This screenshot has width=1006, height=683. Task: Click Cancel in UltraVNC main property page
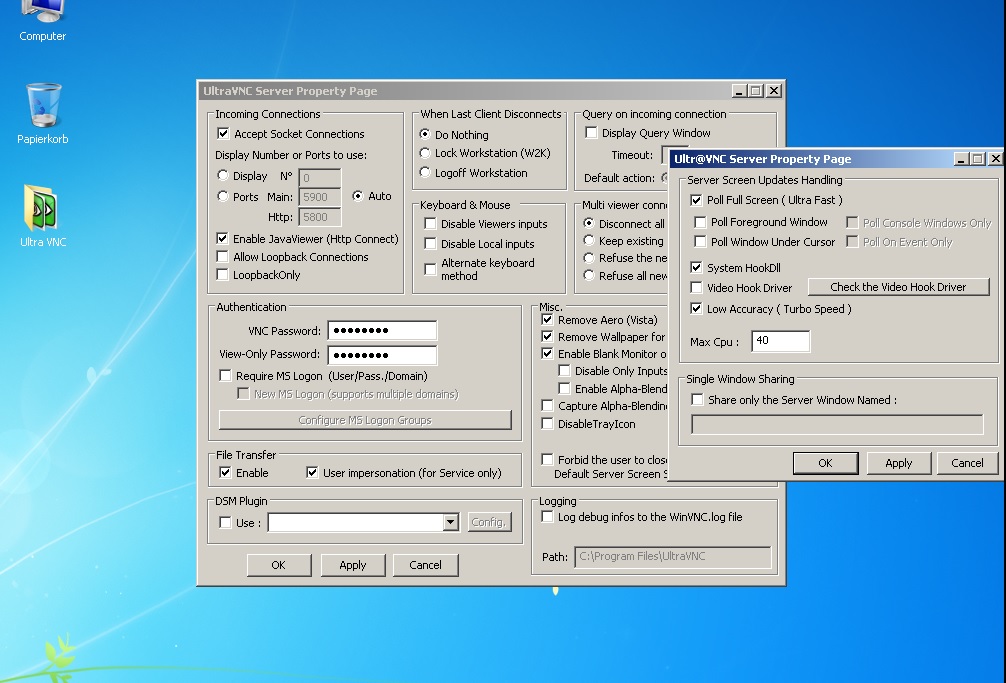coord(425,565)
